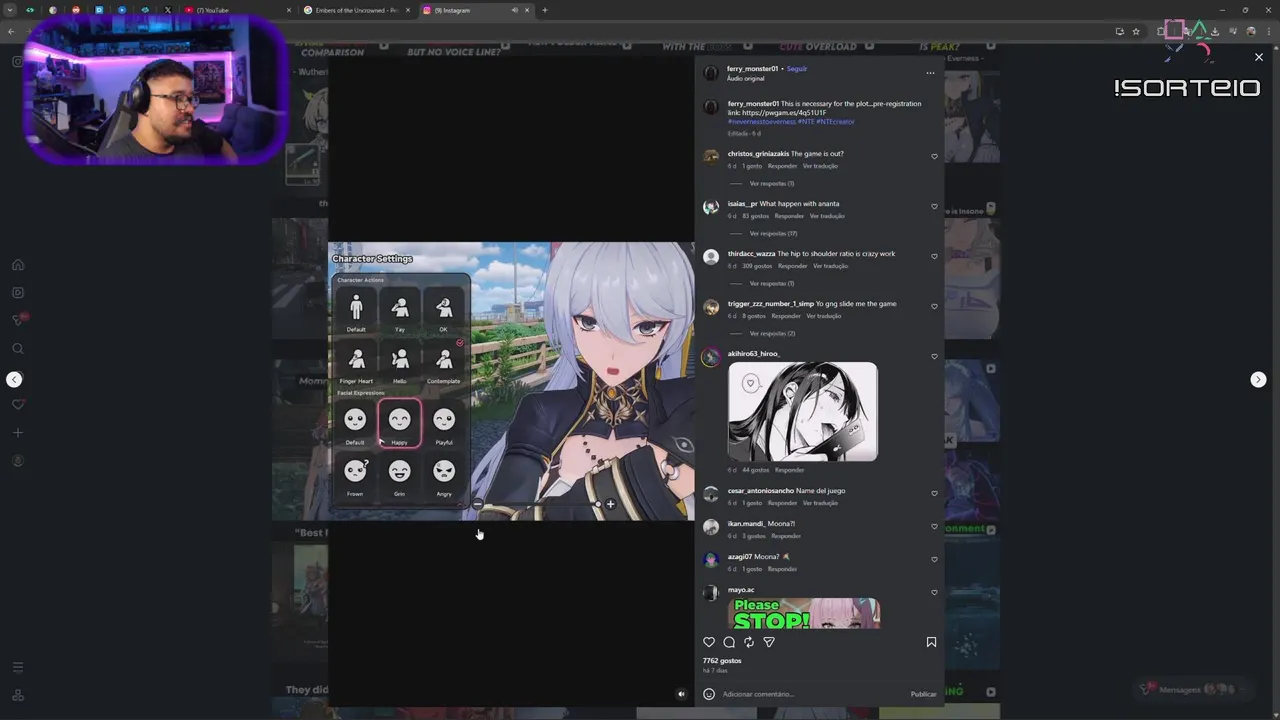Expand replies under christos_griniazakis's comment
This screenshot has height=720, width=1280.
coord(771,184)
